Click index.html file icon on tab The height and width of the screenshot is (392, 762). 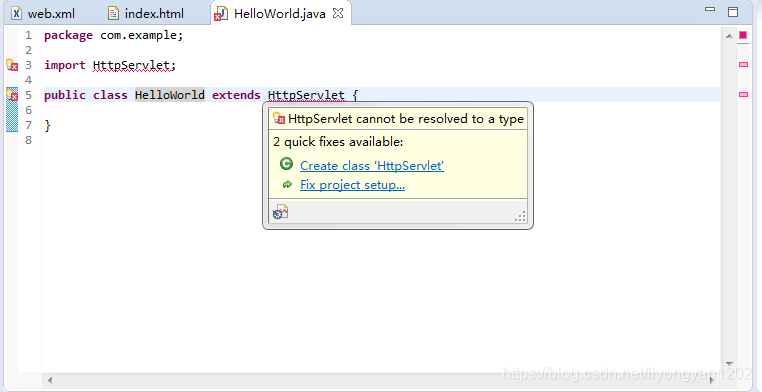click(113, 13)
